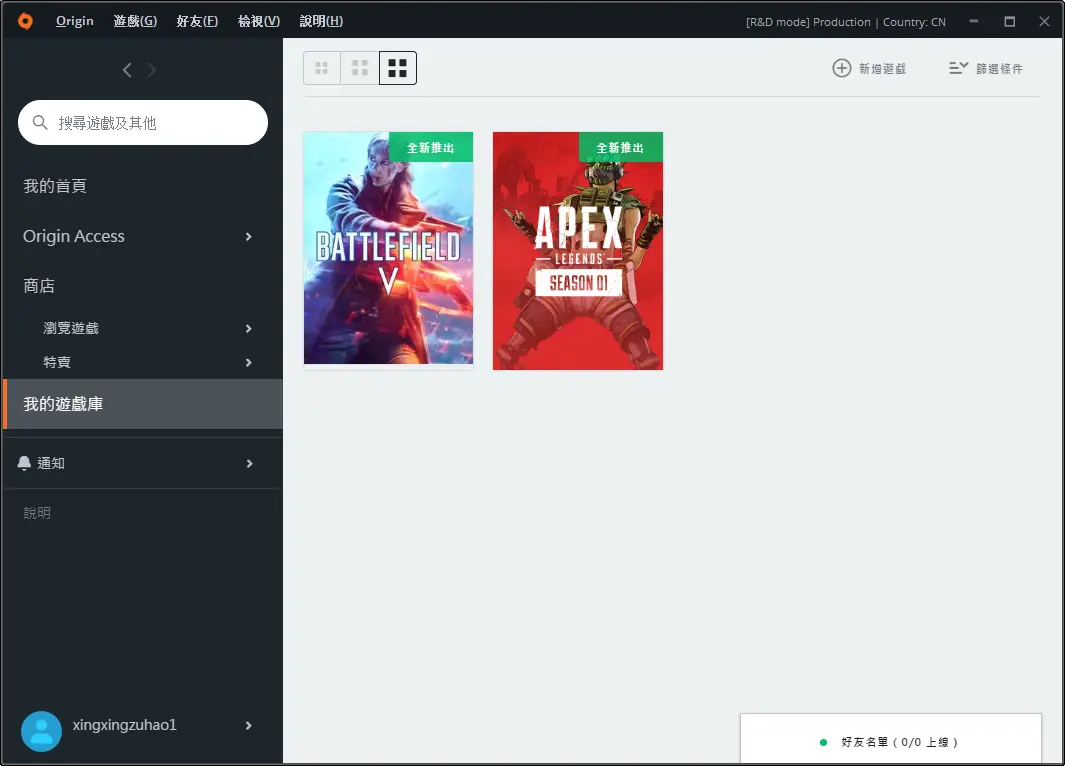This screenshot has width=1065, height=766.
Task: Expand 通知 chevron
Action: pyautogui.click(x=249, y=463)
